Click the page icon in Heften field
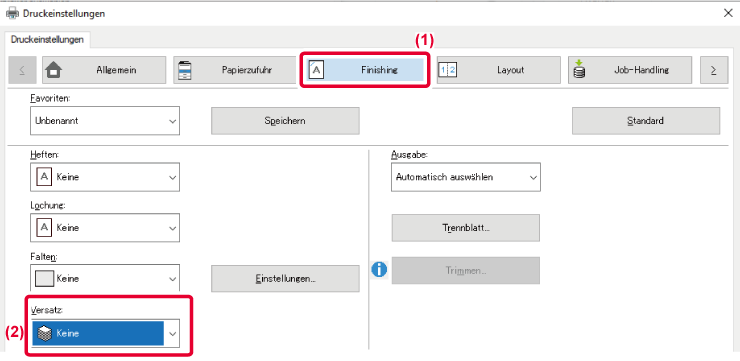740x361 pixels. [44, 177]
